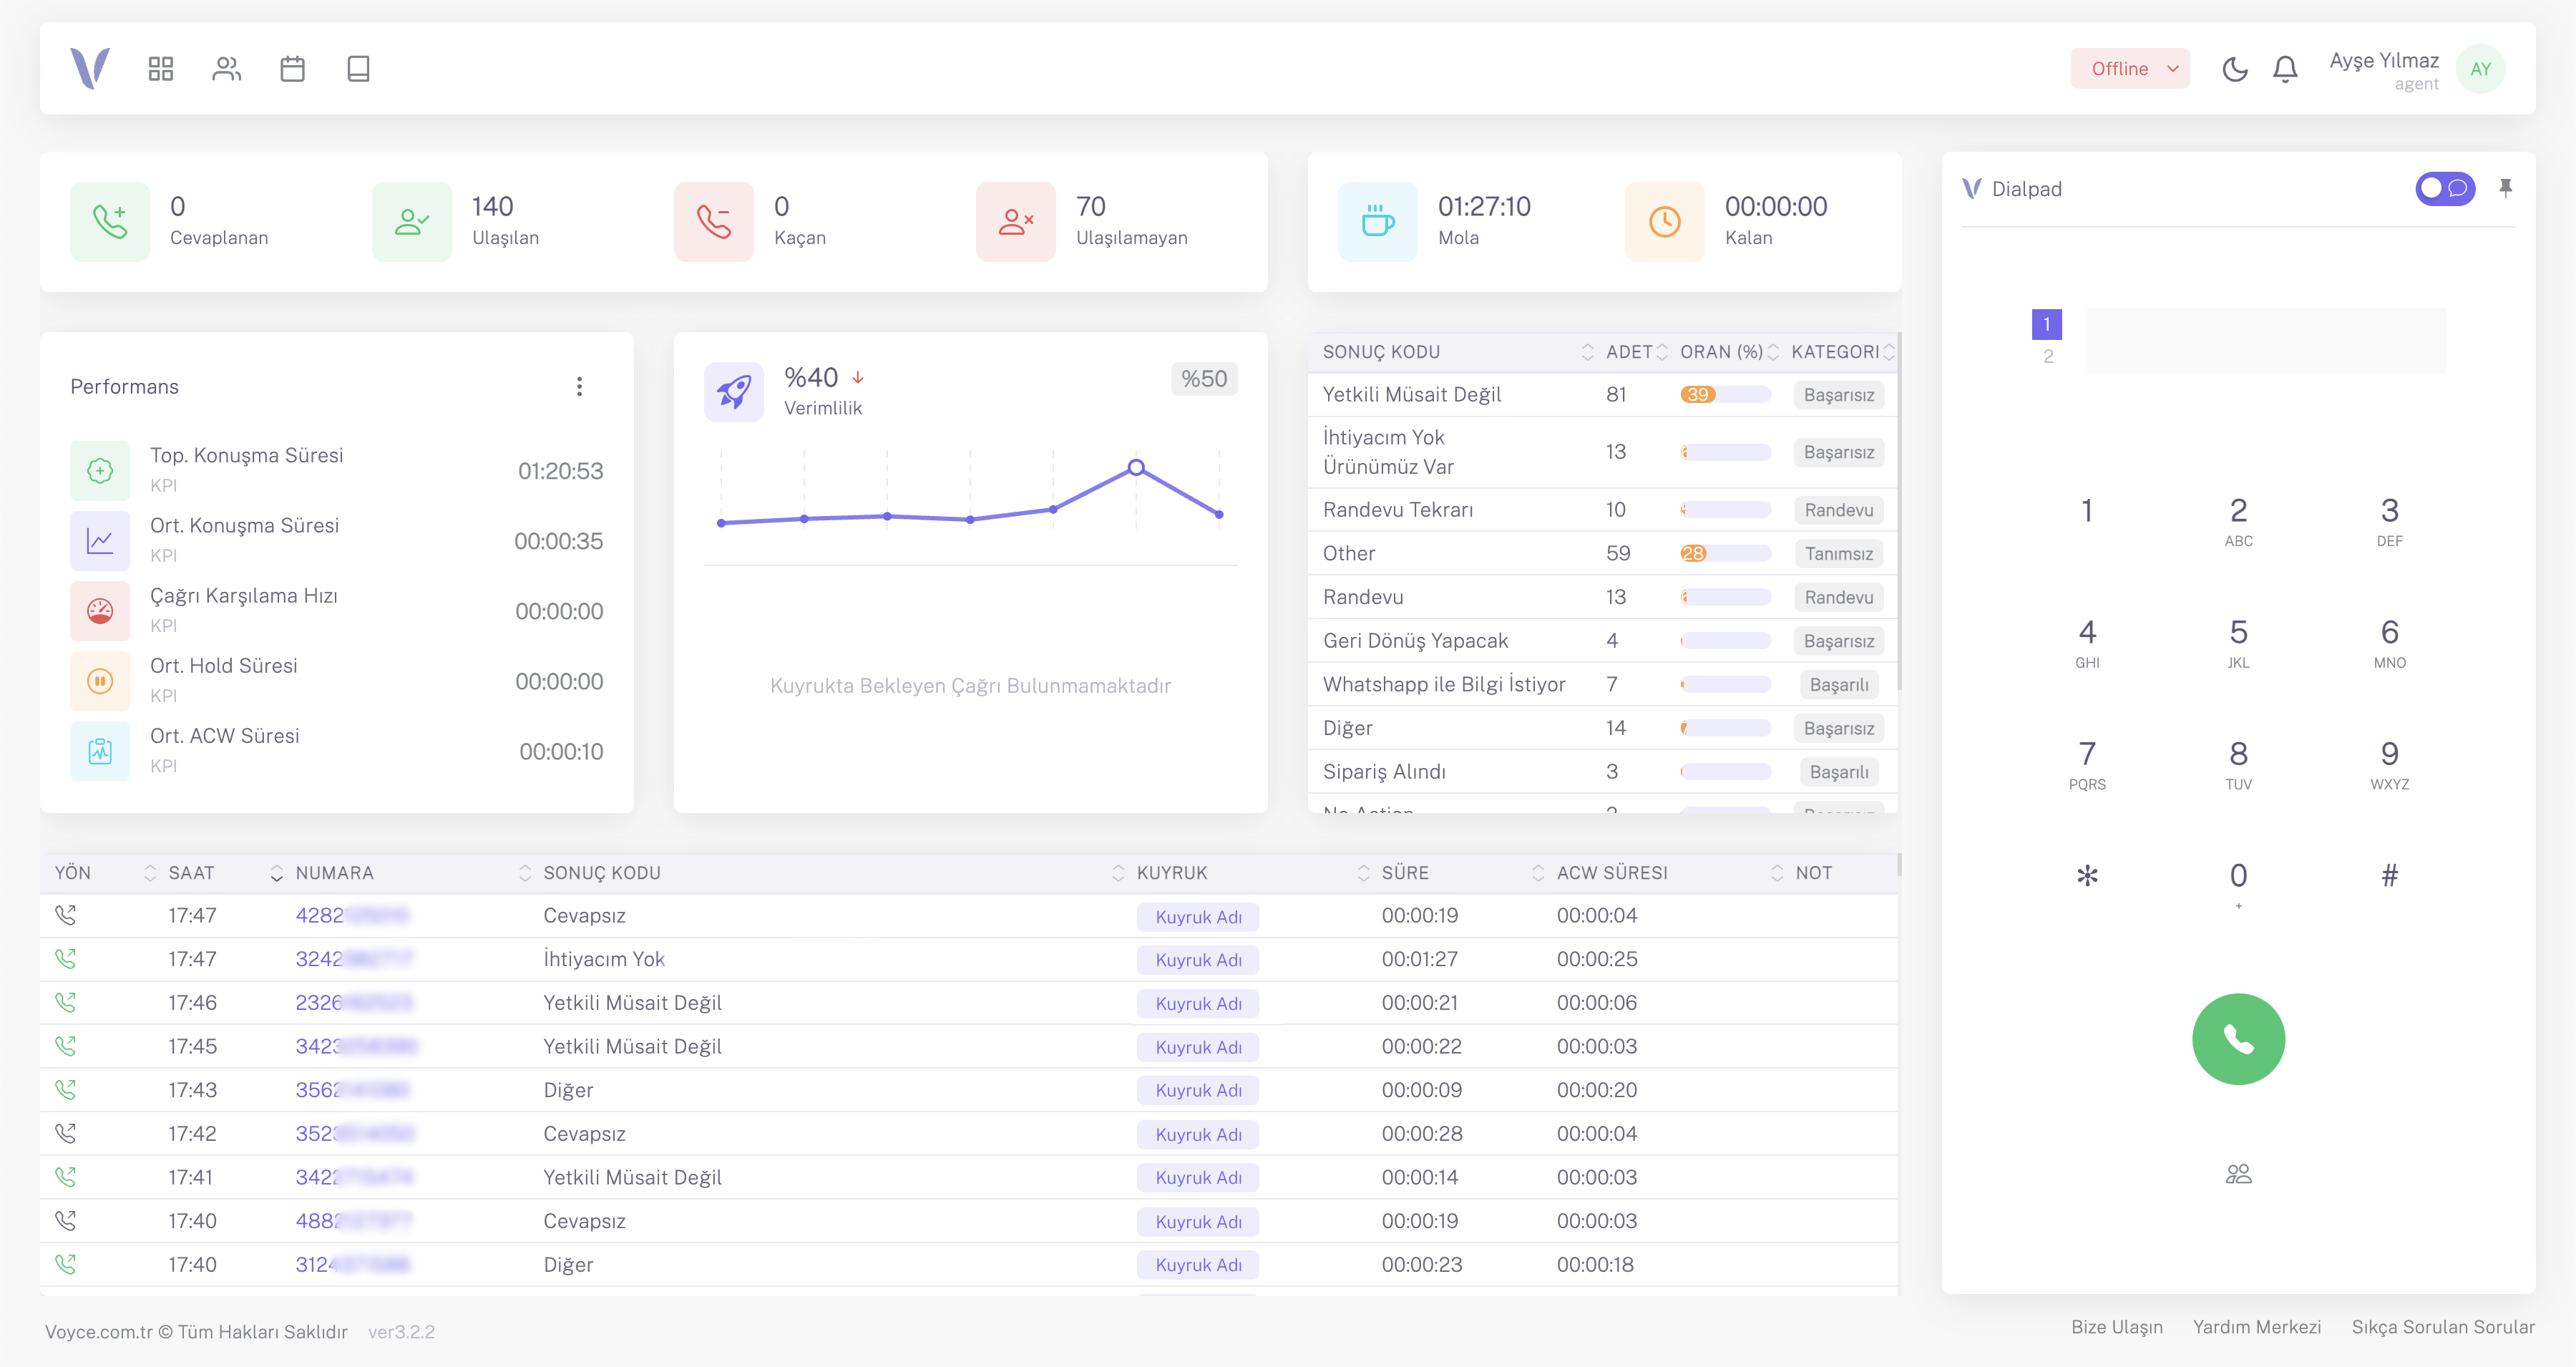Click the Yetkili Müsait Değil 39 progress bar

coord(1725,394)
